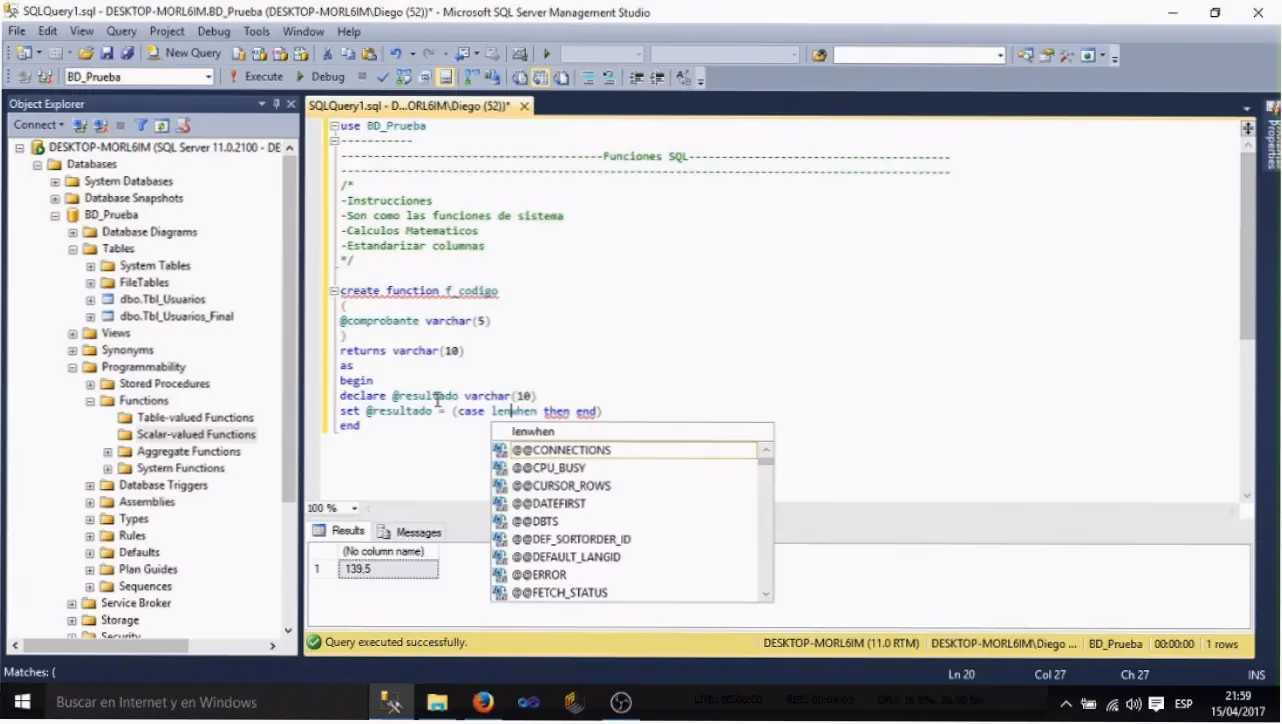
Task: Close the SQLQuery1.sql tab
Action: point(524,105)
